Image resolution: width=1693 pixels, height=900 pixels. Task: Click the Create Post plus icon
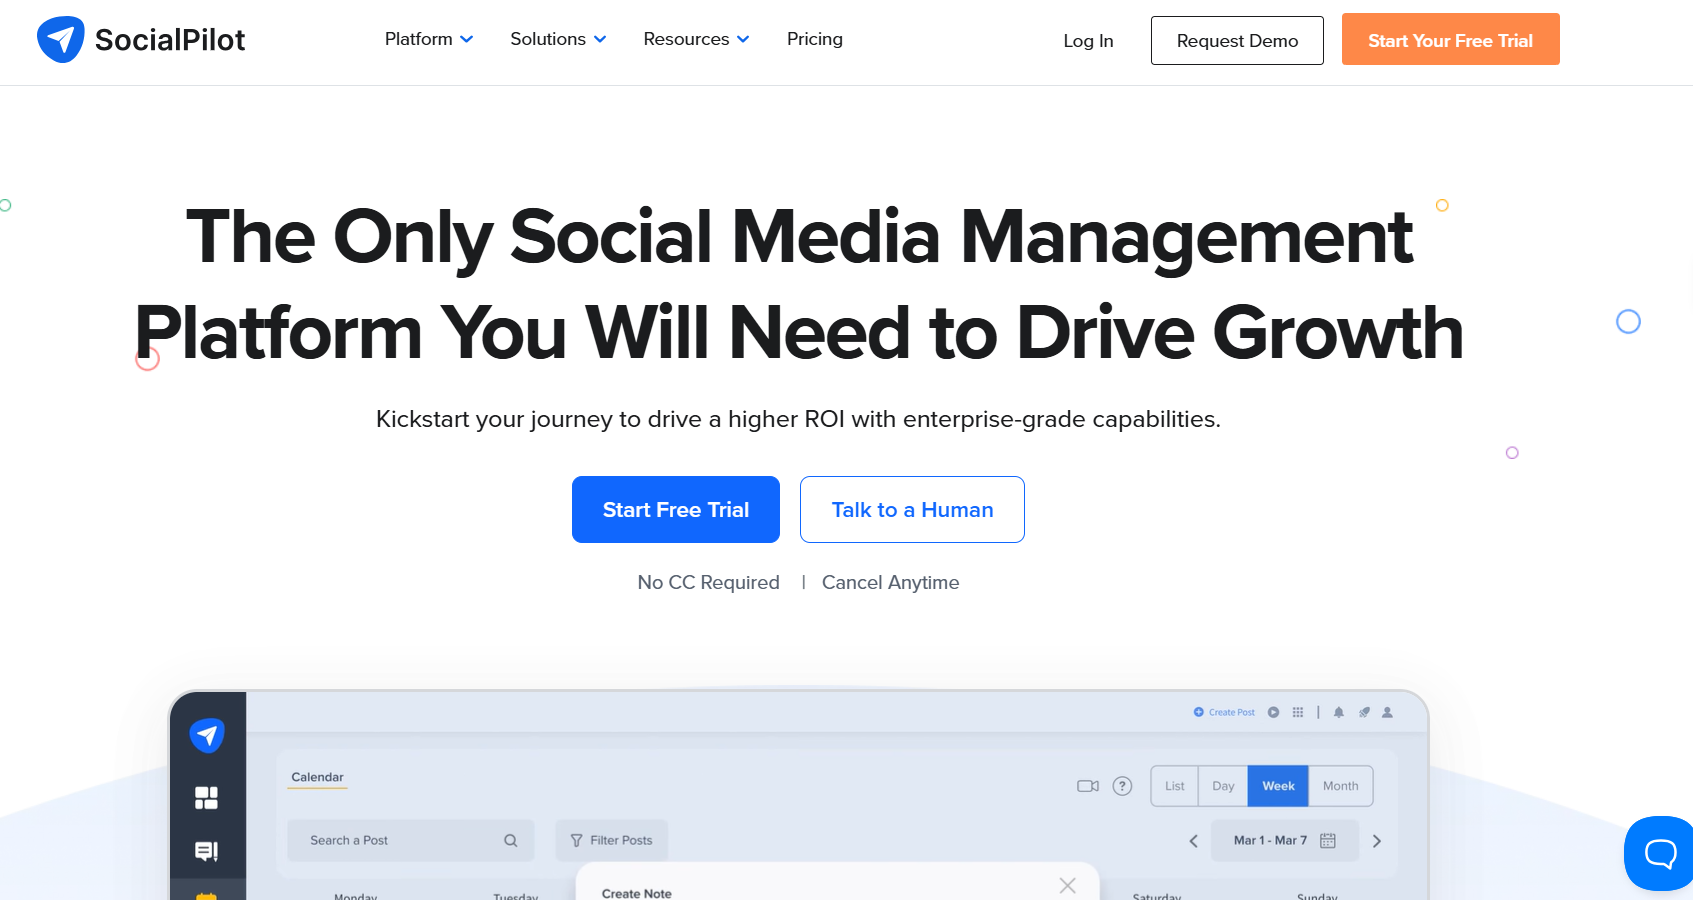click(1198, 712)
